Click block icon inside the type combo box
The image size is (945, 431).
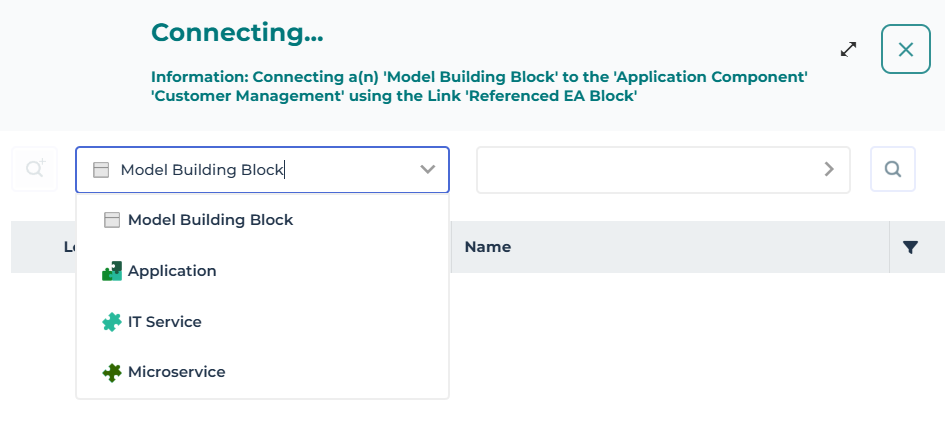(100, 170)
